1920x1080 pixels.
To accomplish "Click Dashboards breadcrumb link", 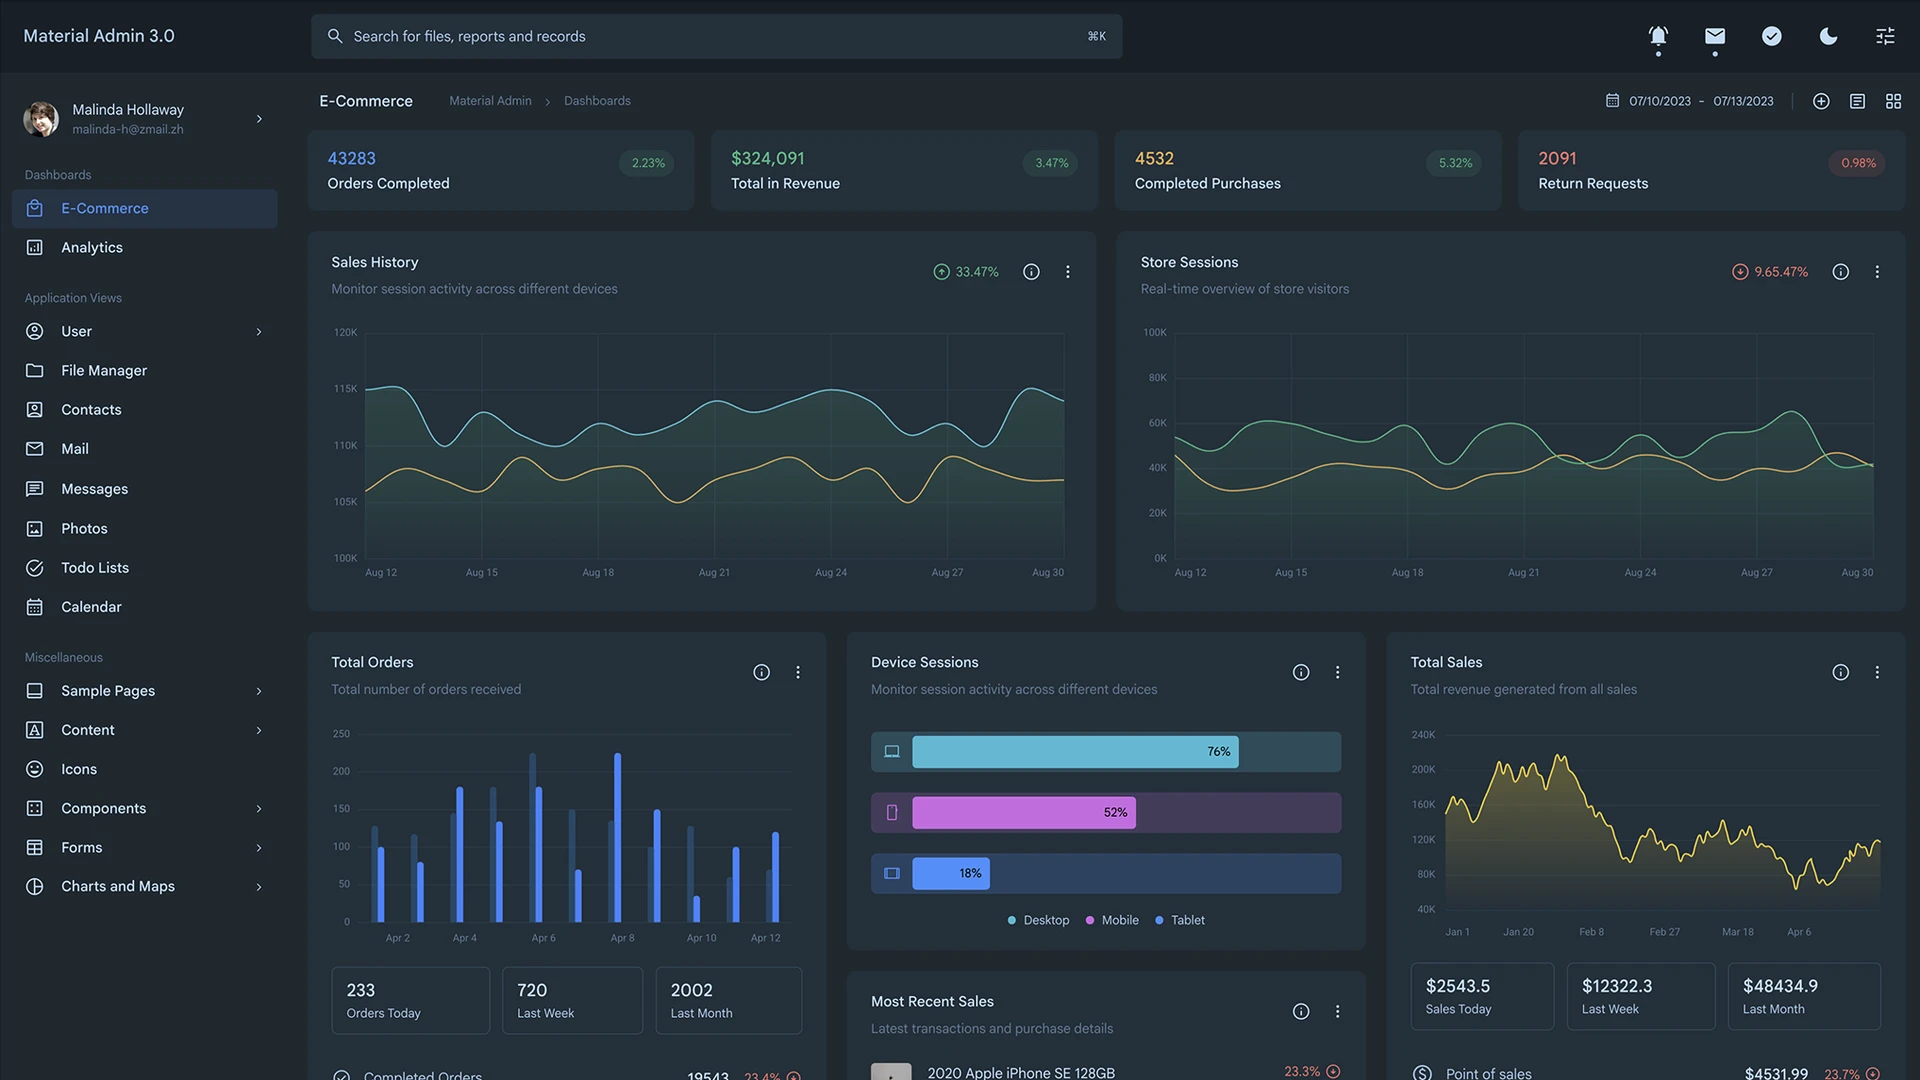I will 597,101.
